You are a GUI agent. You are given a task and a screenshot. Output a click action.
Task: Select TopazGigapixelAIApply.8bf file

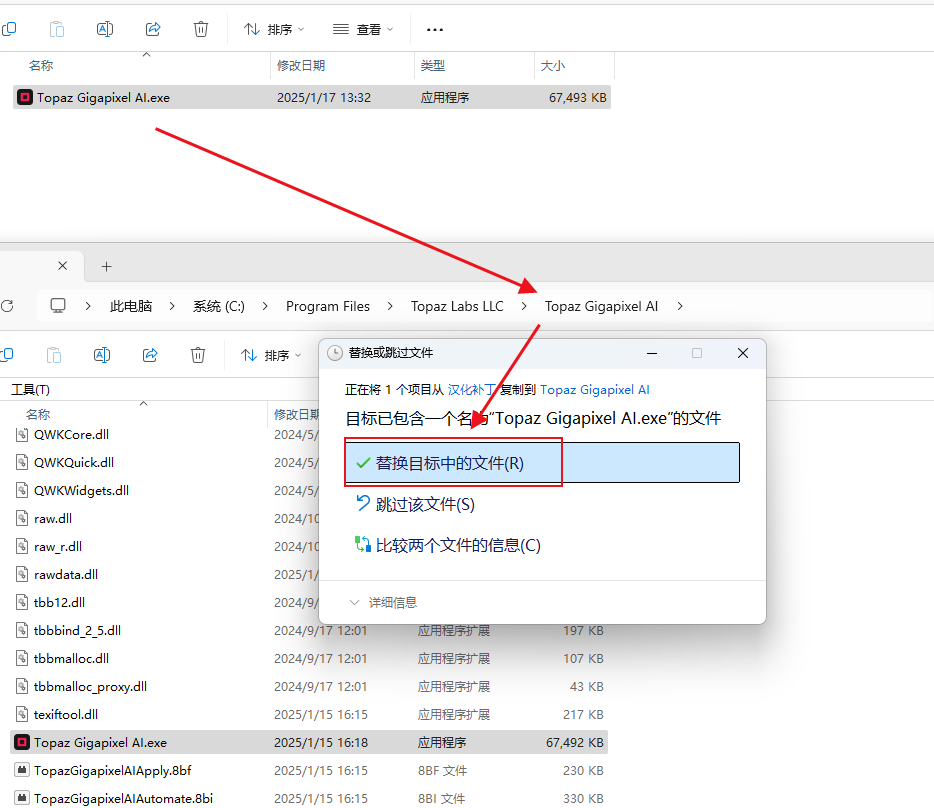pyautogui.click(x=113, y=770)
